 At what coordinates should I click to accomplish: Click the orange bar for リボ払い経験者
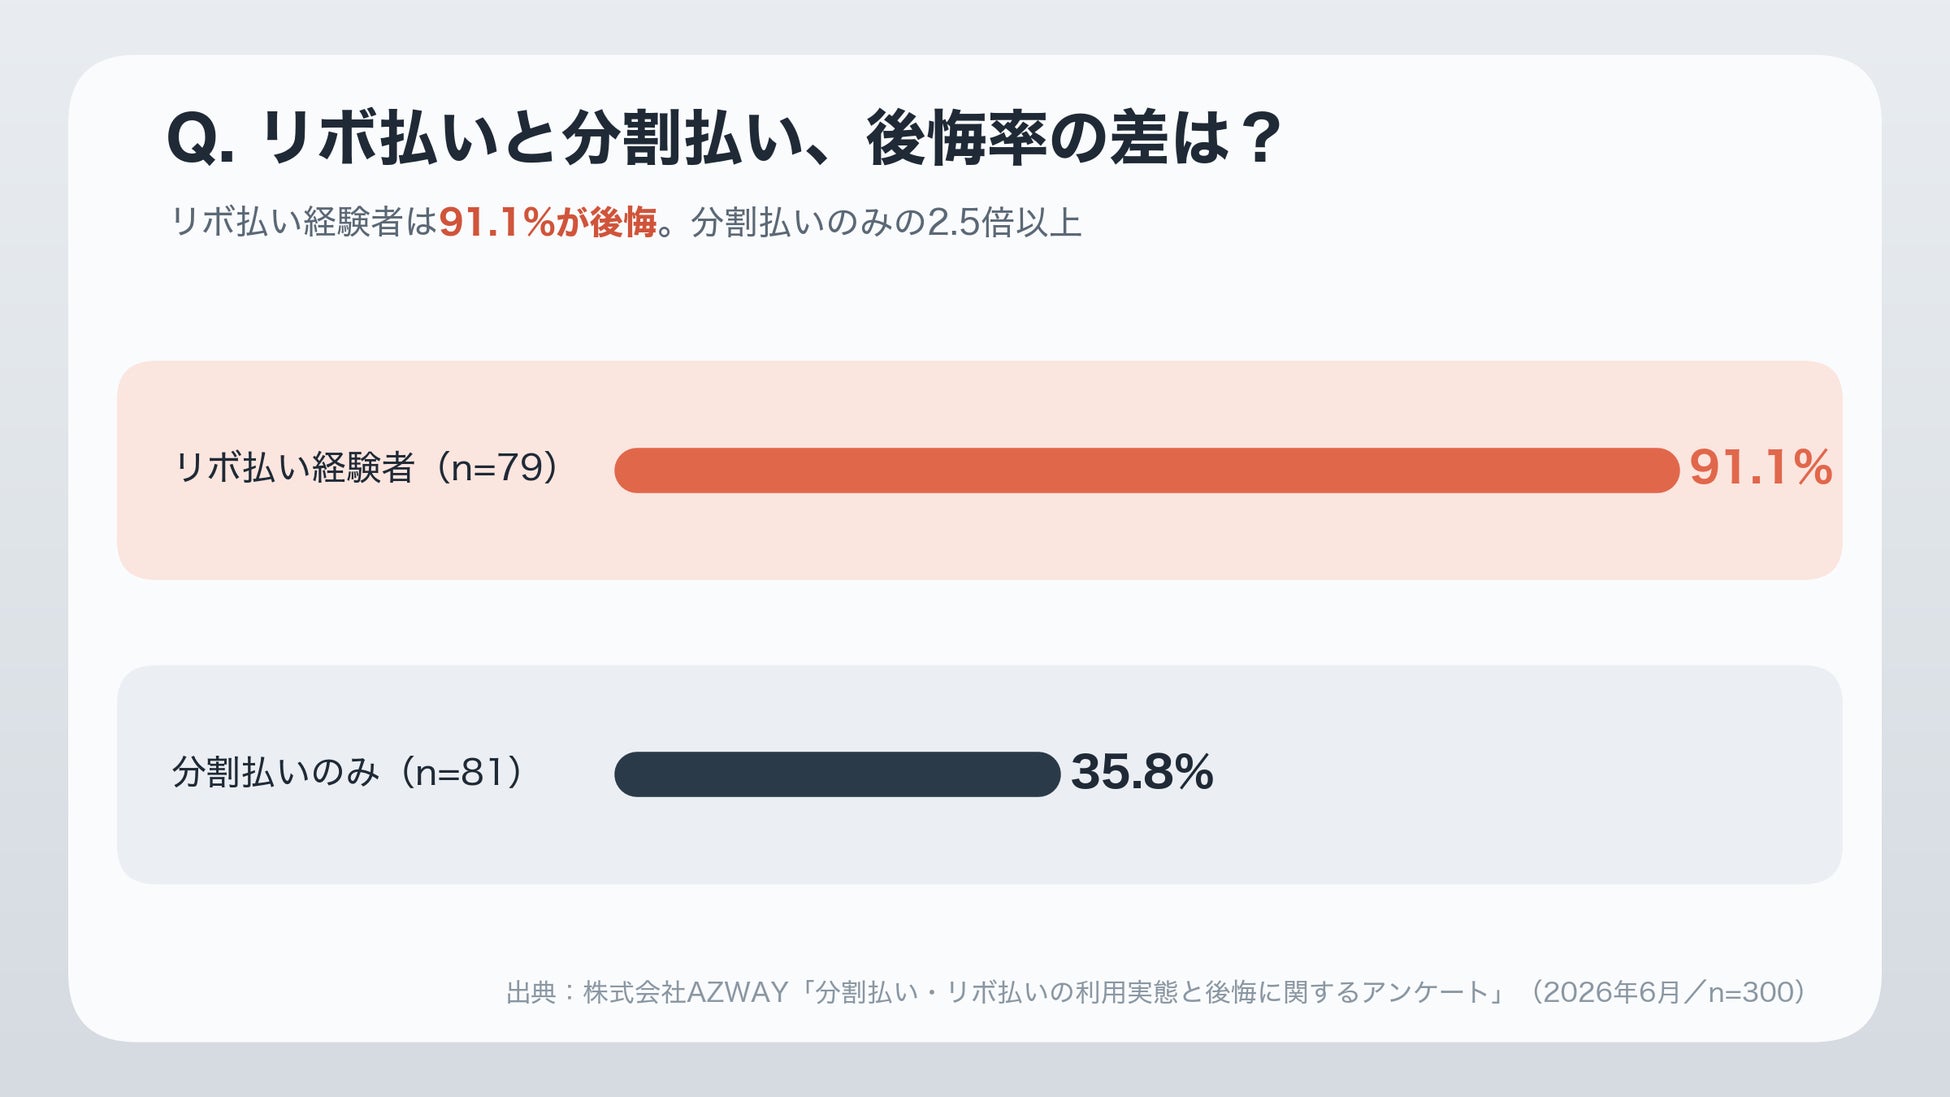1146,470
